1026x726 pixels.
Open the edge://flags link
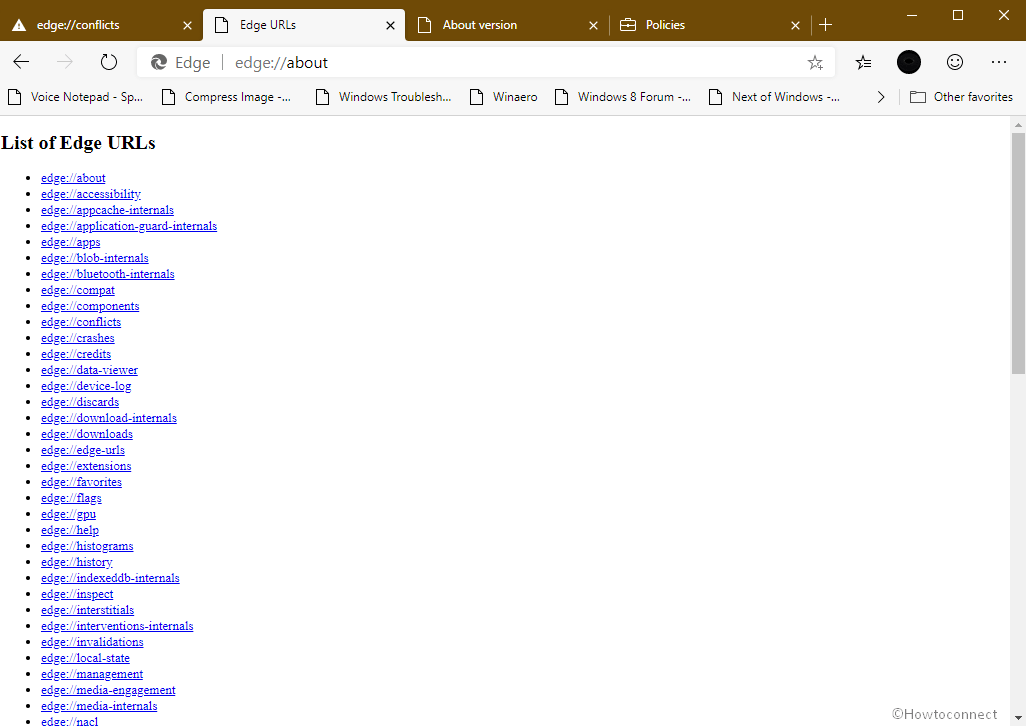tap(71, 498)
